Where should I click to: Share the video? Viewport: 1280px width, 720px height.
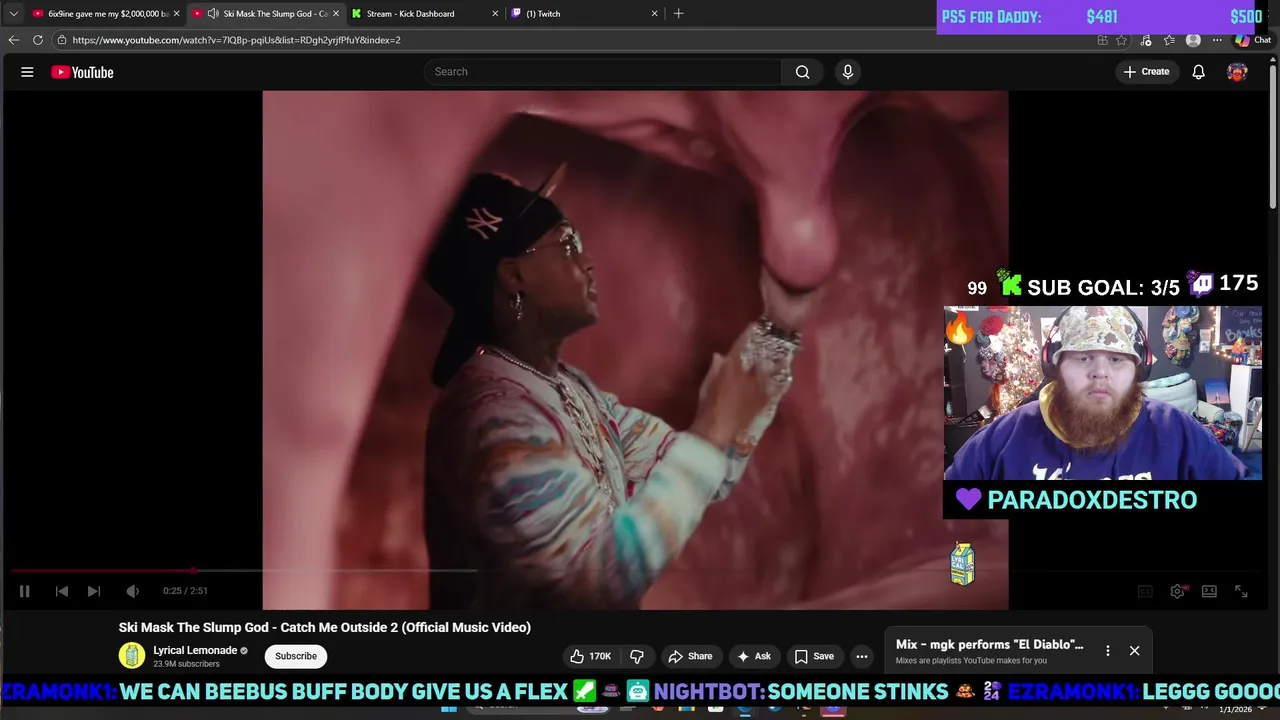[690, 656]
